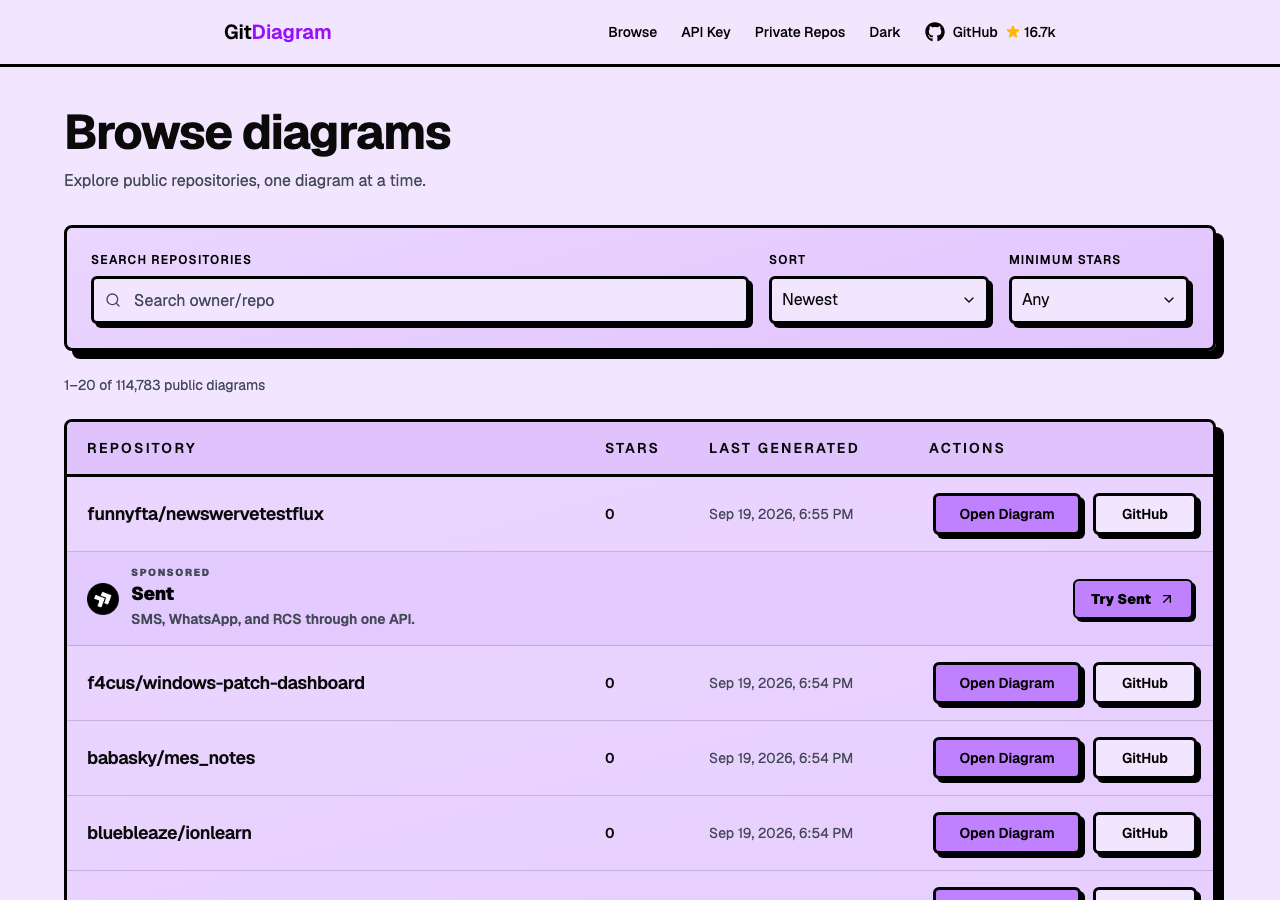Click the Stars column header
Image resolution: width=1280 pixels, height=900 pixels.
(632, 448)
